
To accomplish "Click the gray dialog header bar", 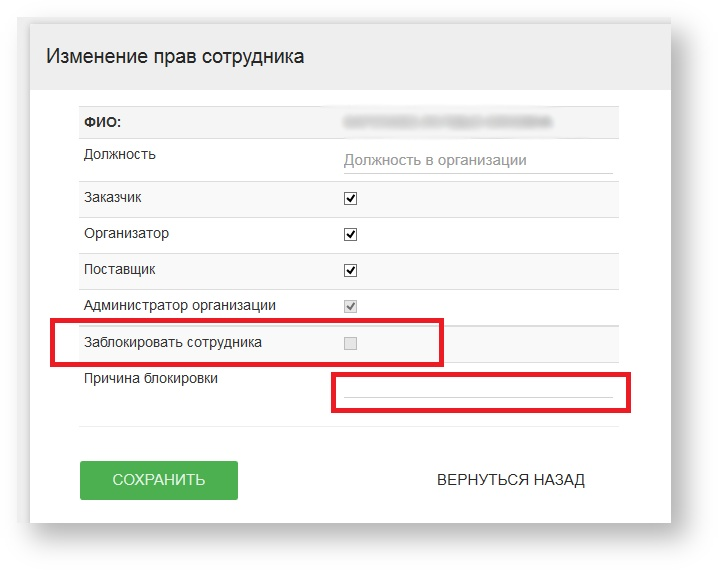I will (500, 57).
